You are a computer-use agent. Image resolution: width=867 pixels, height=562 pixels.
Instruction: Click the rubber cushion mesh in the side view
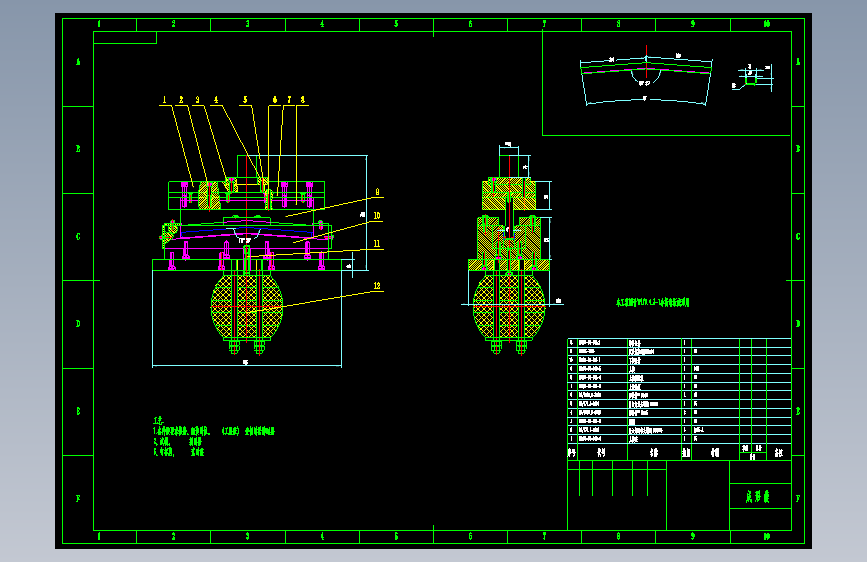(509, 307)
